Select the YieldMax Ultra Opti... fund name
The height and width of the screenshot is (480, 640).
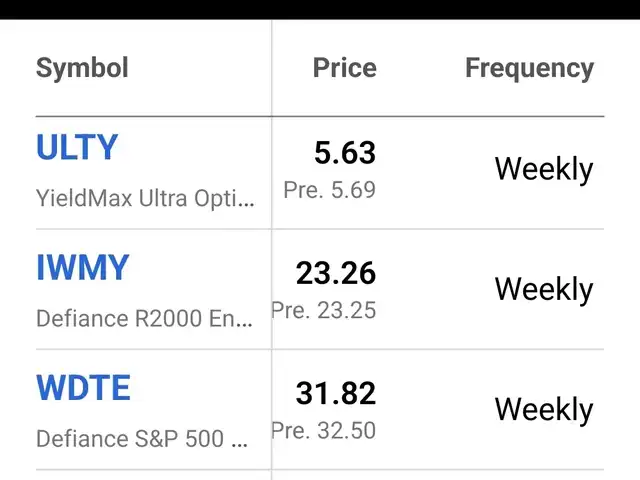tap(145, 198)
